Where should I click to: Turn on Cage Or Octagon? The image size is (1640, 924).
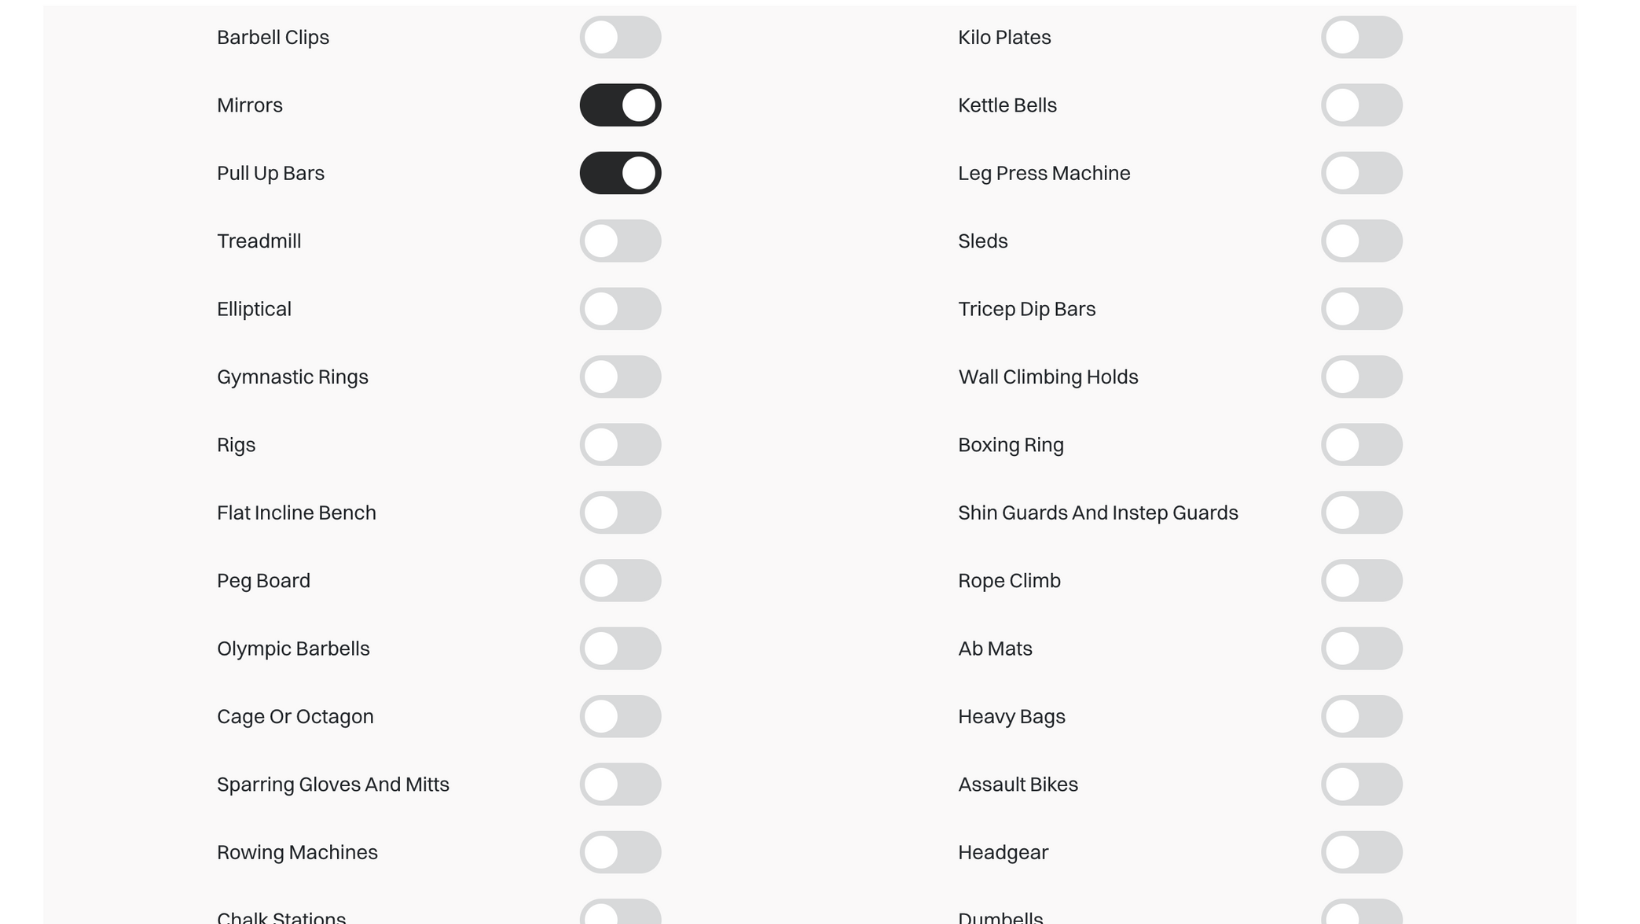tap(620, 717)
